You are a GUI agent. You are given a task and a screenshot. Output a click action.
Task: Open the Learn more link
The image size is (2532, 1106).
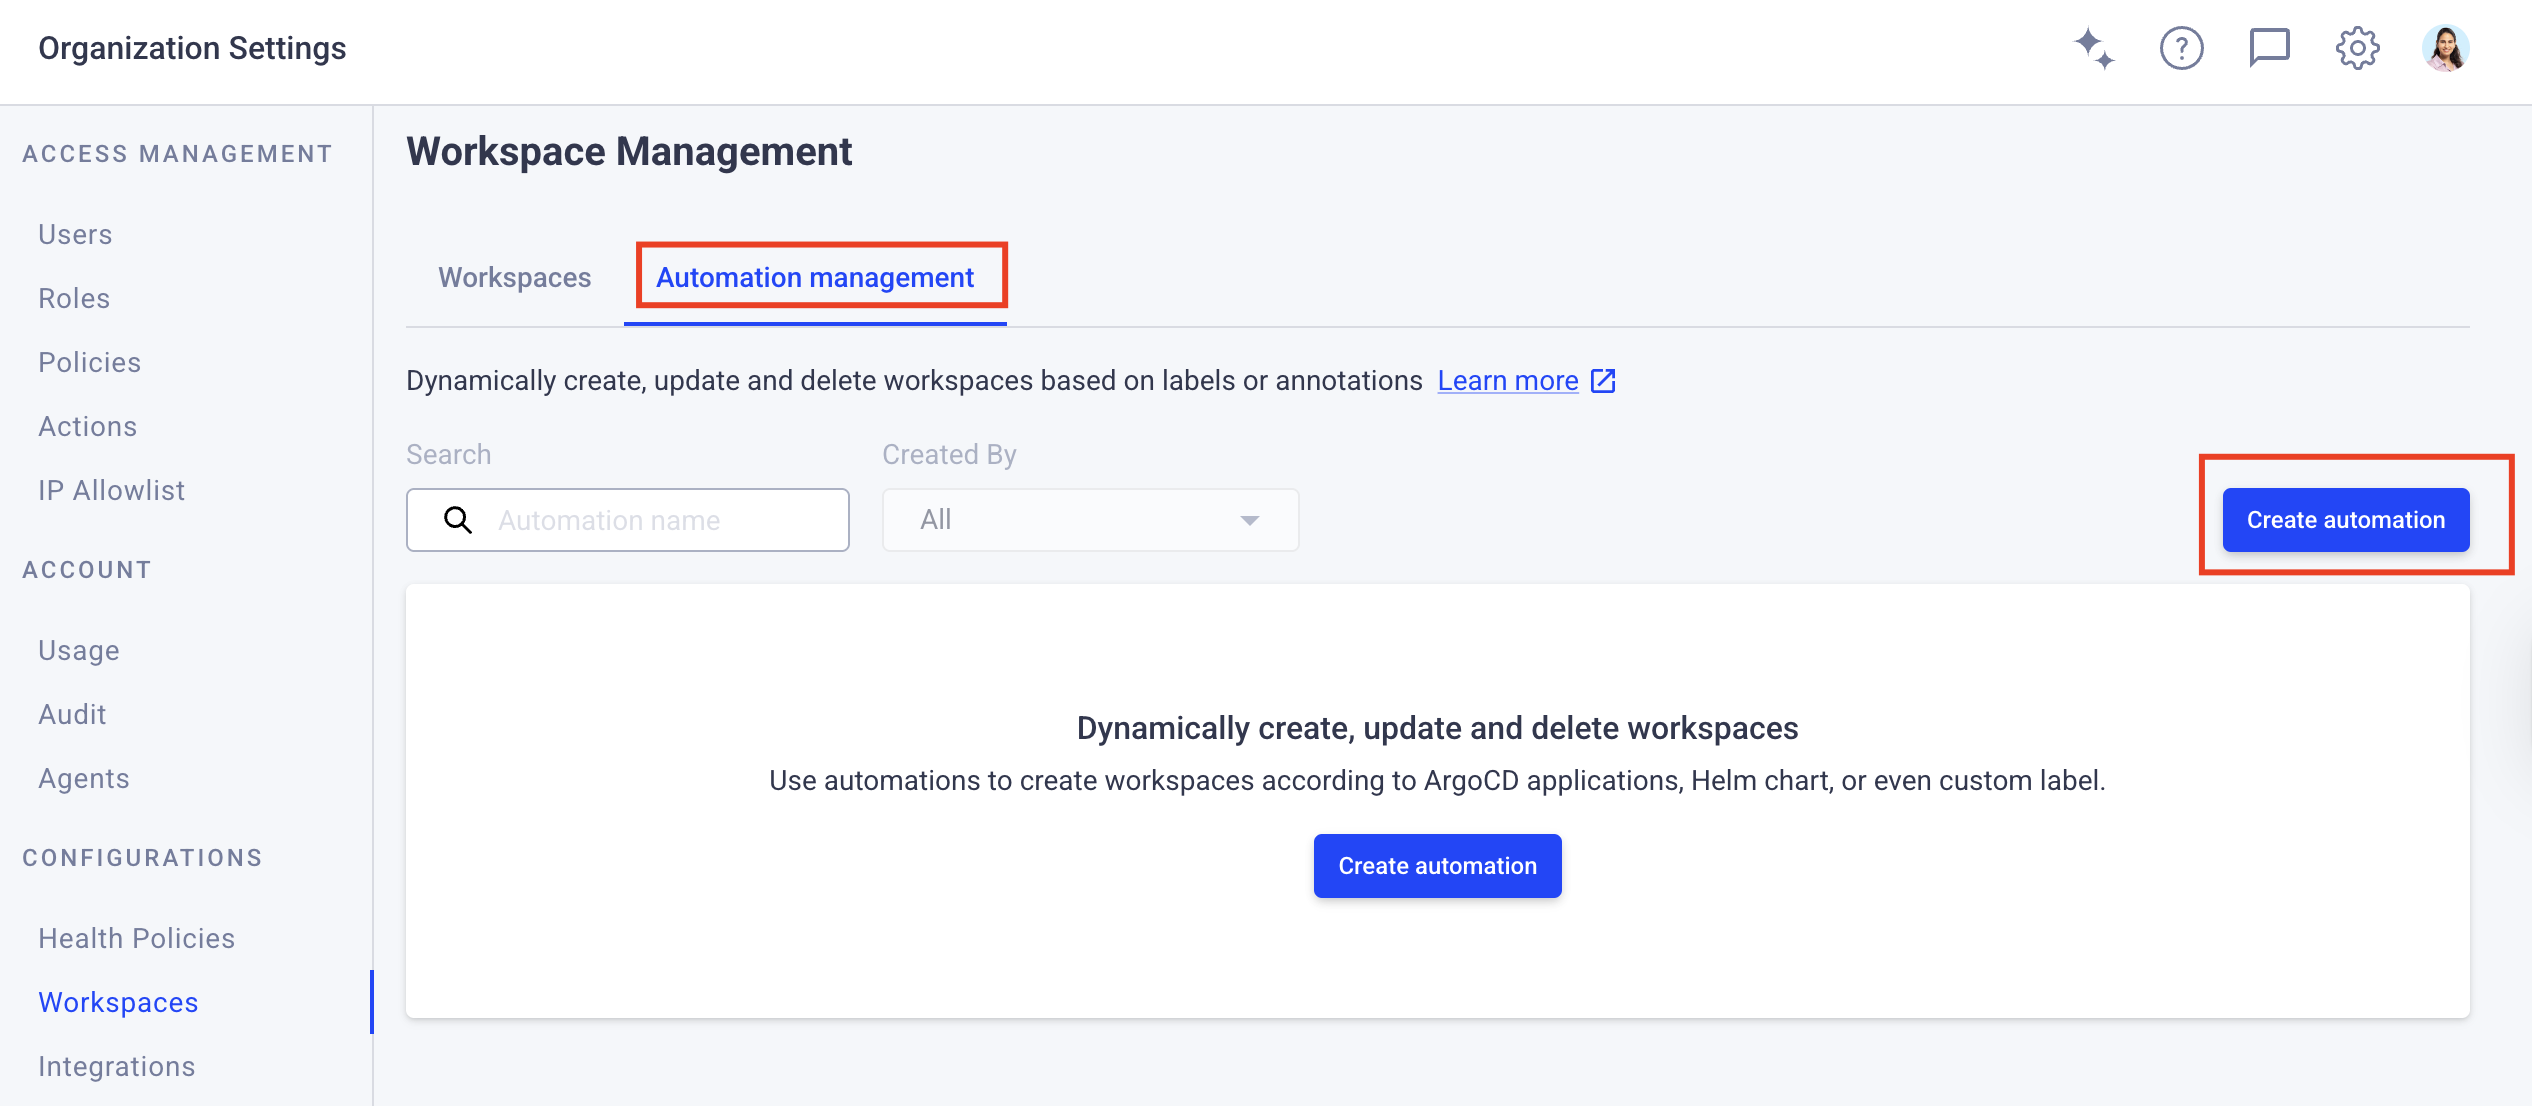(x=1507, y=381)
